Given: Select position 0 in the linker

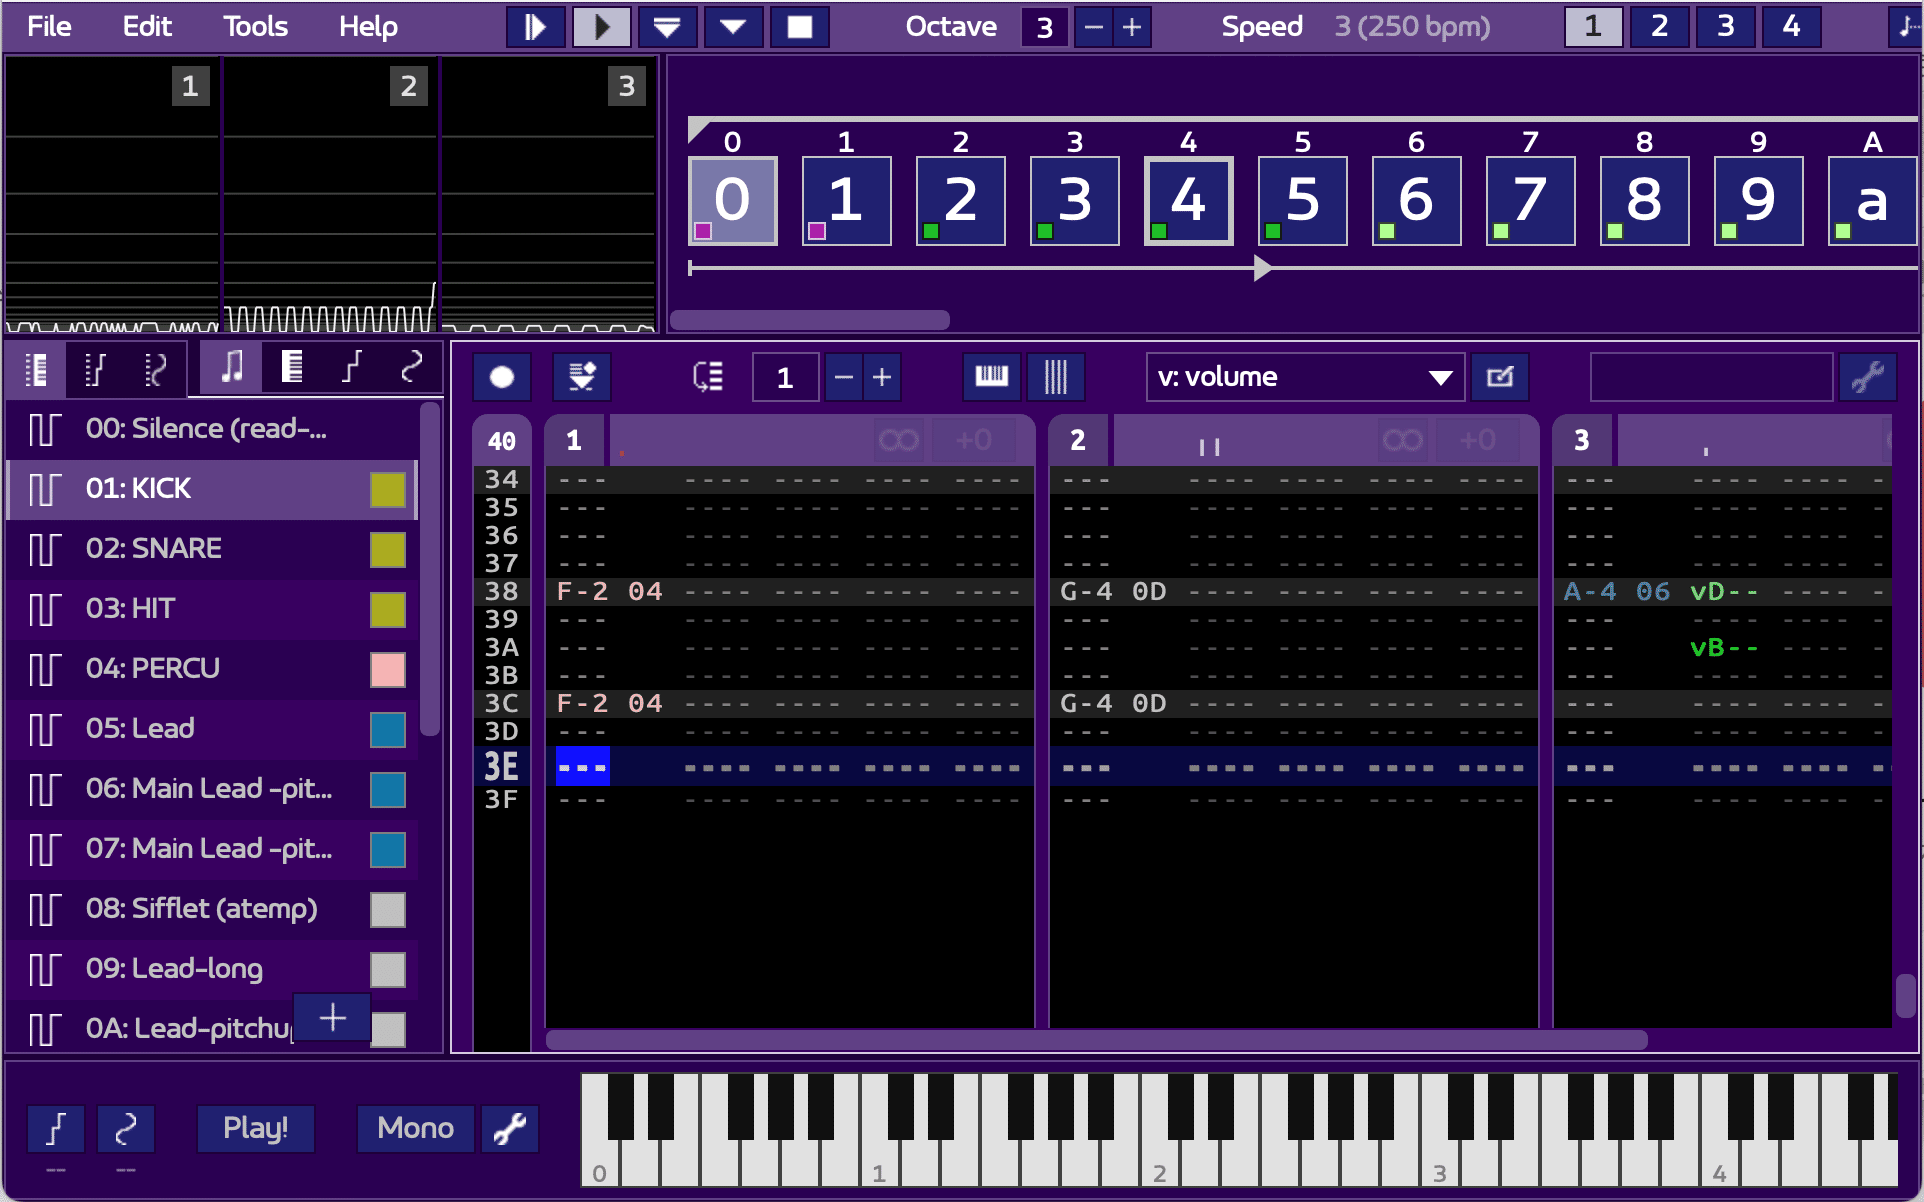Looking at the screenshot, I should (733, 200).
